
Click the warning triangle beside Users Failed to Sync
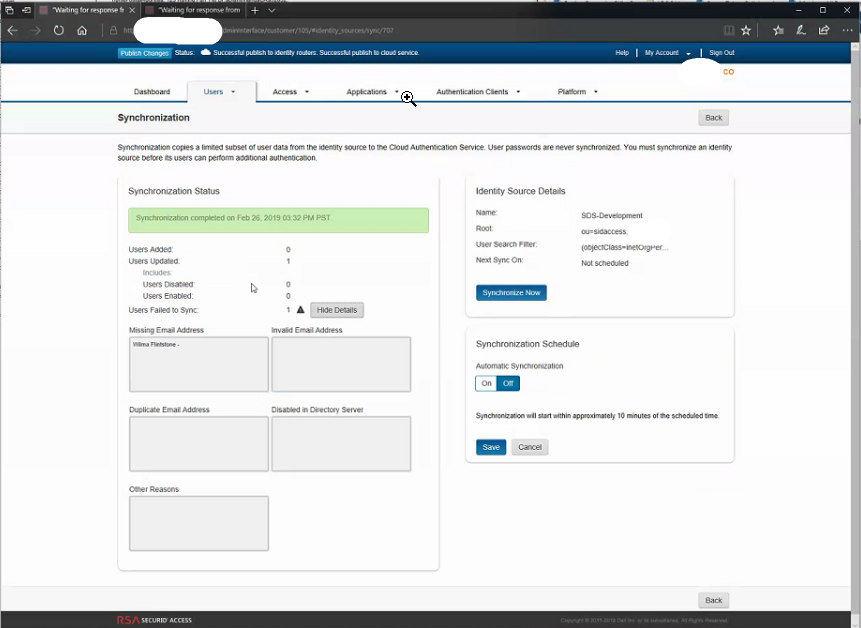pyautogui.click(x=300, y=310)
